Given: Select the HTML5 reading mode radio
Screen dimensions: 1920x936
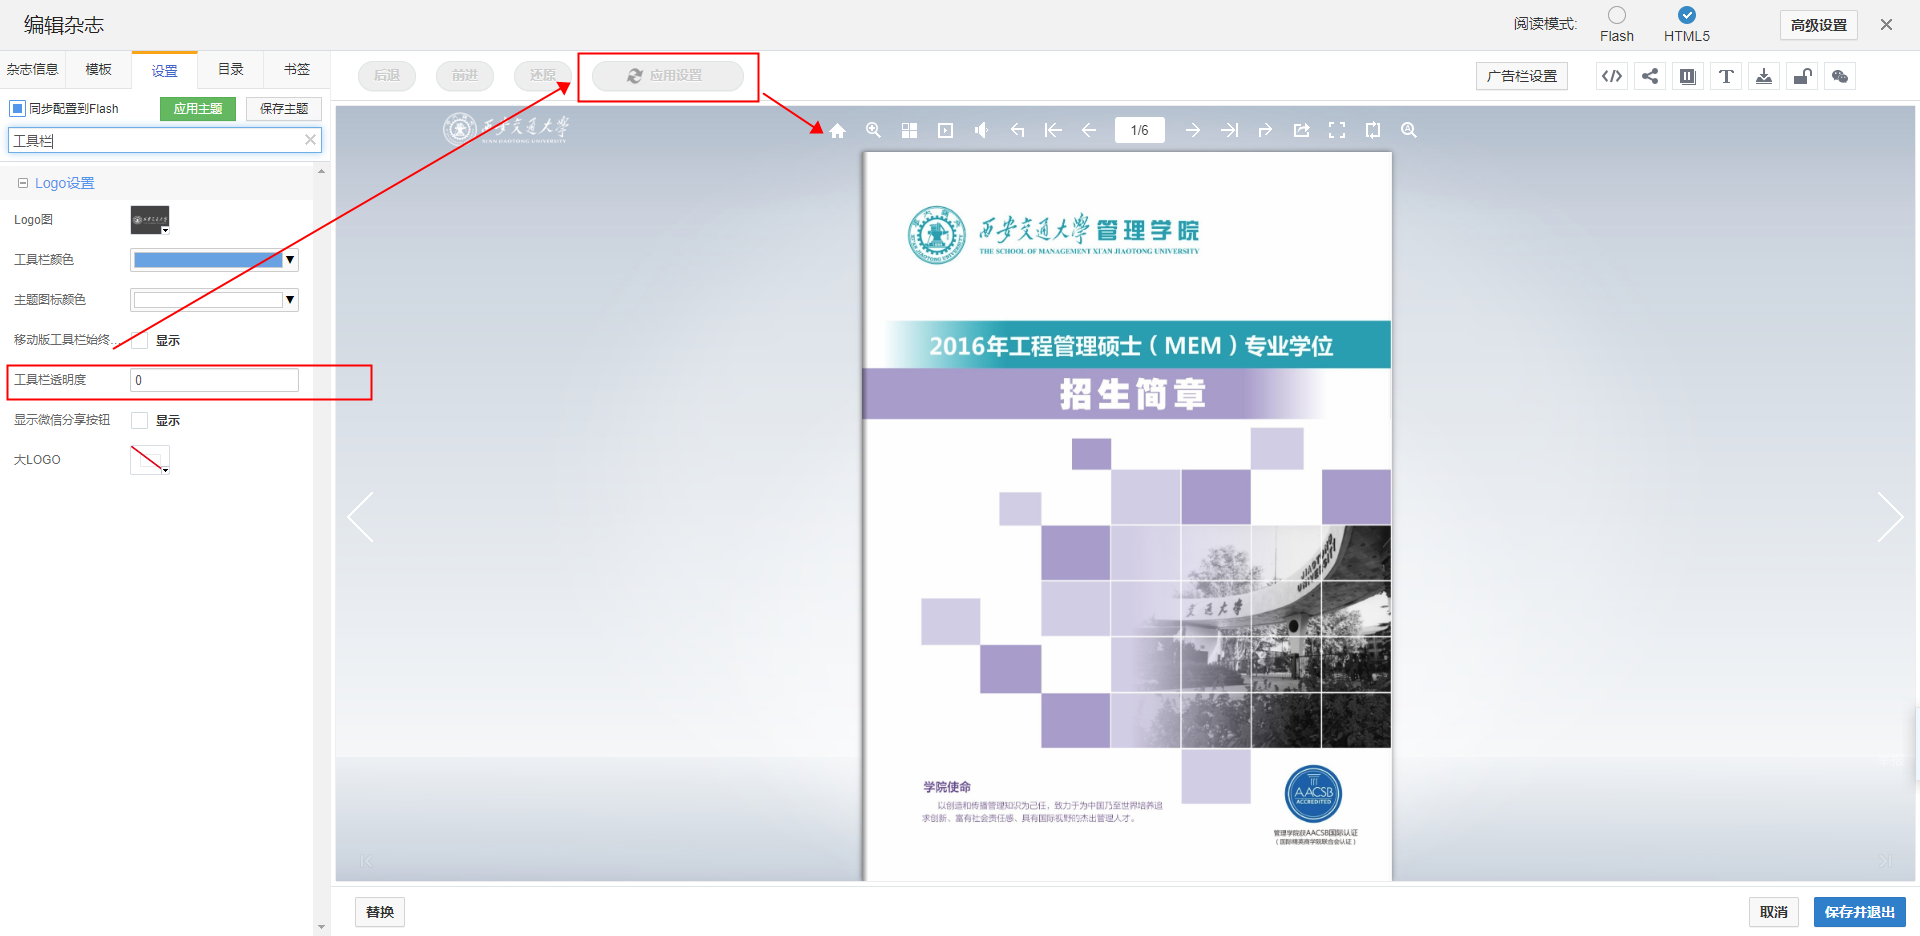Looking at the screenshot, I should 1687,15.
